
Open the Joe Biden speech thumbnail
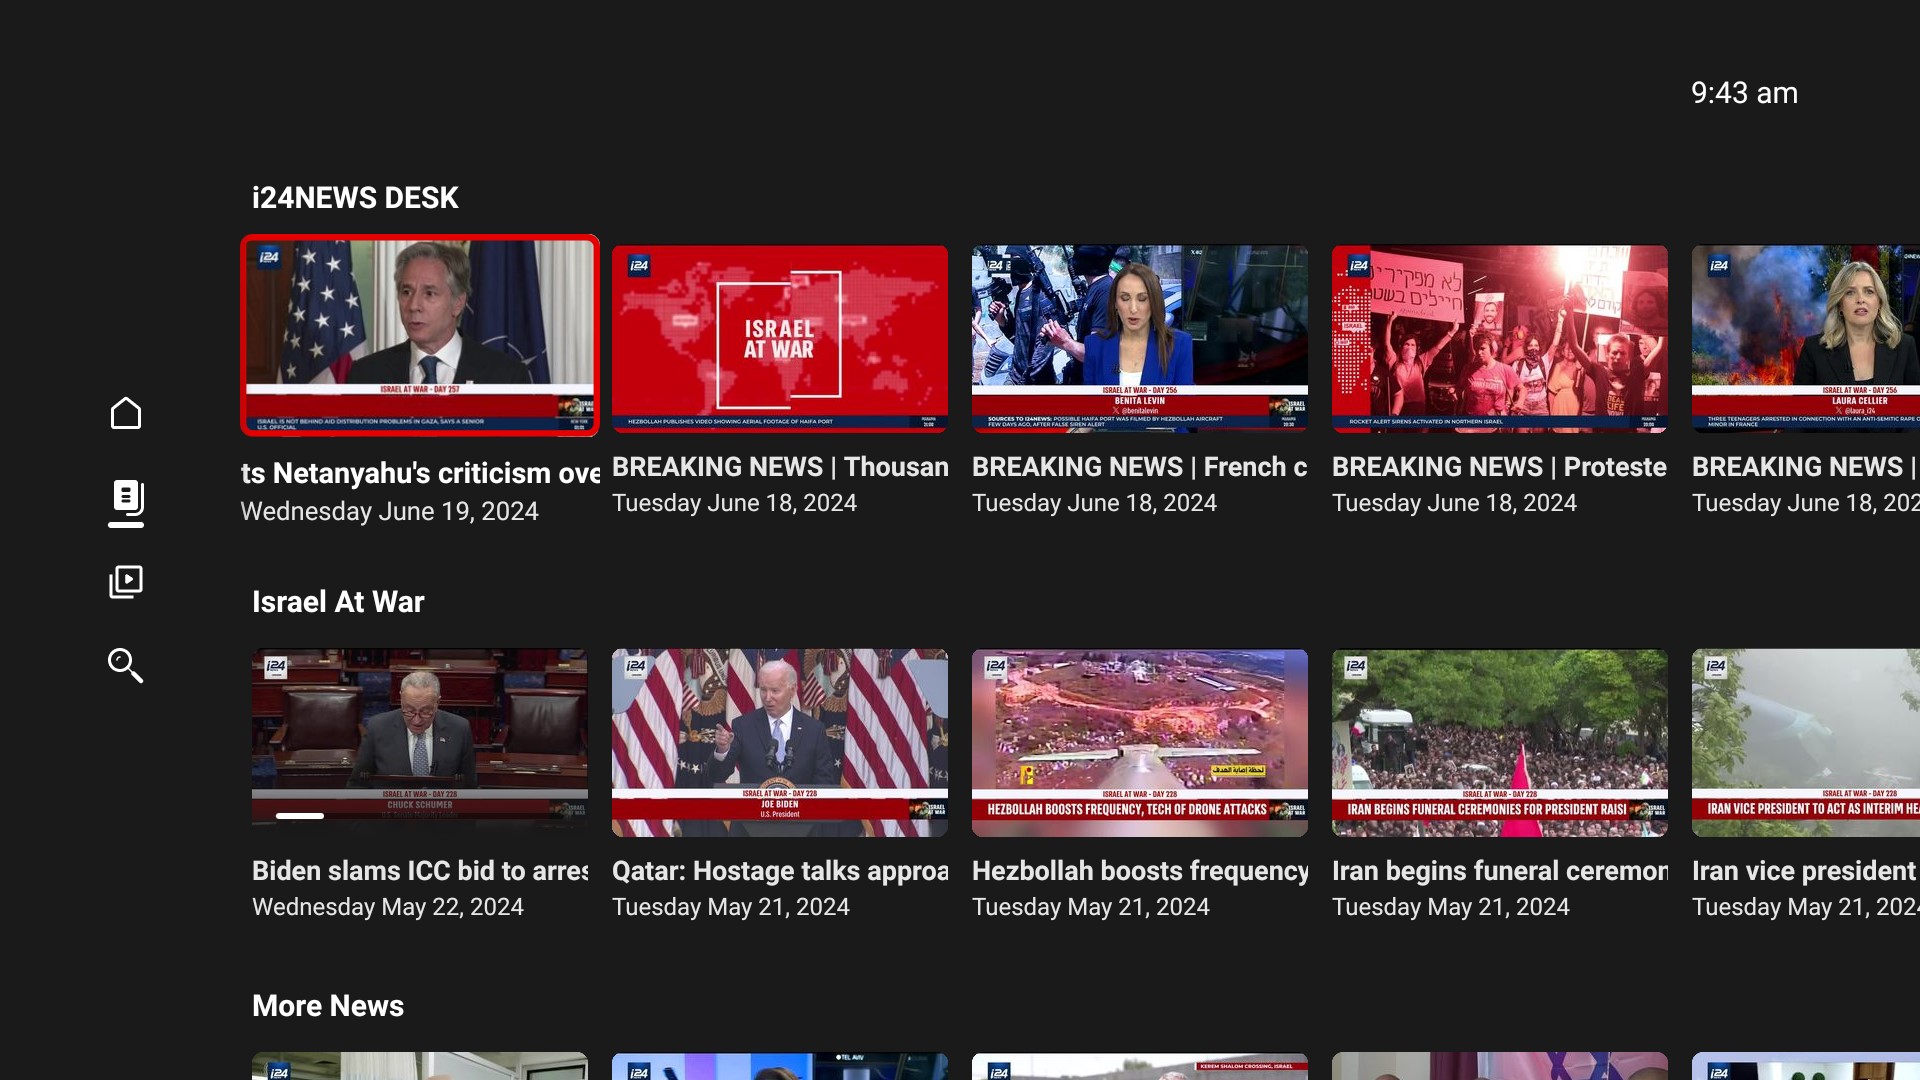tap(780, 743)
